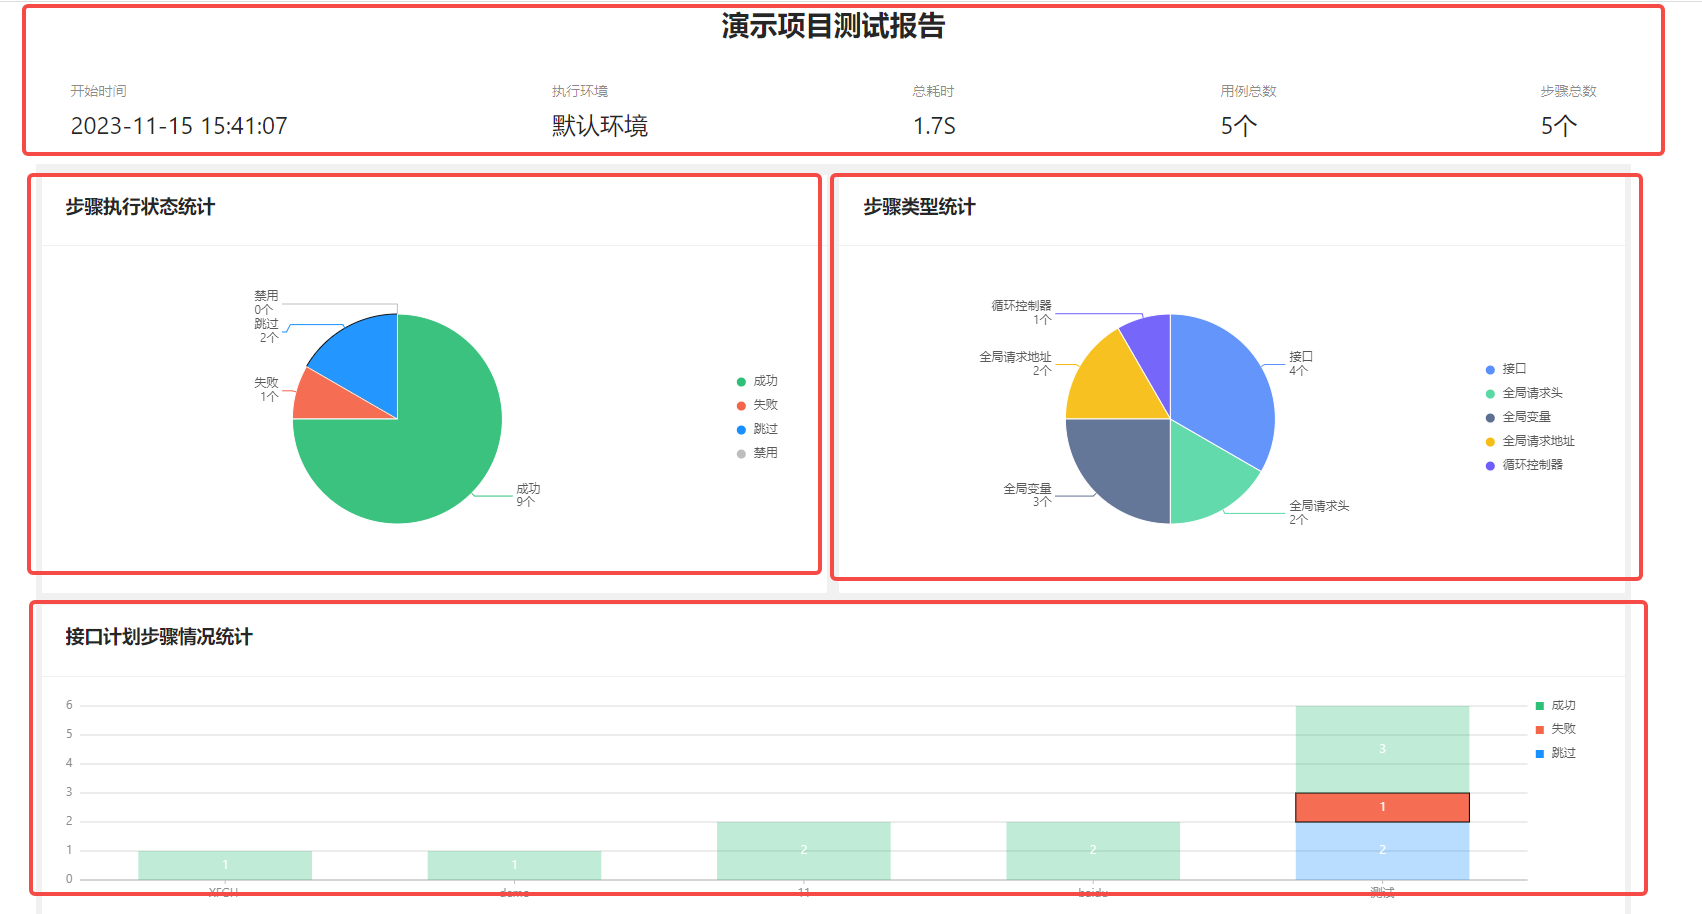
Task: Toggle 失败 legend in bar chart
Action: click(x=1556, y=729)
